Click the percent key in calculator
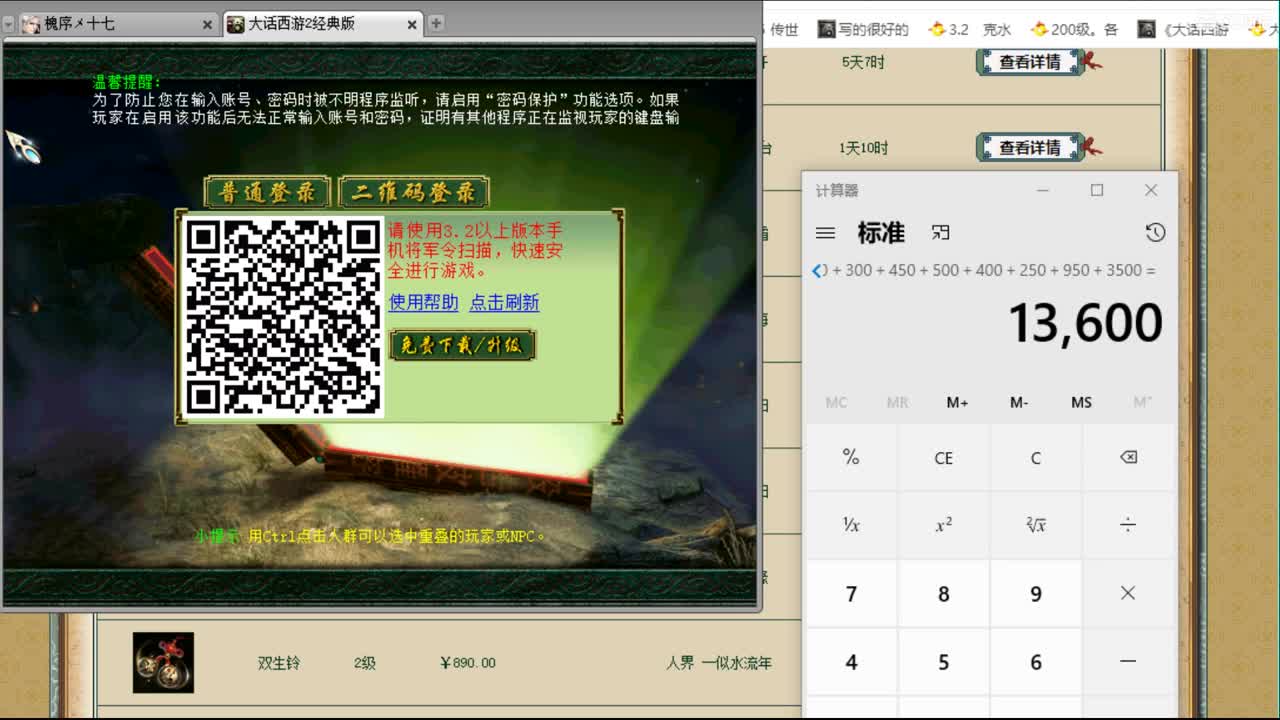1280x720 pixels. click(x=851, y=457)
